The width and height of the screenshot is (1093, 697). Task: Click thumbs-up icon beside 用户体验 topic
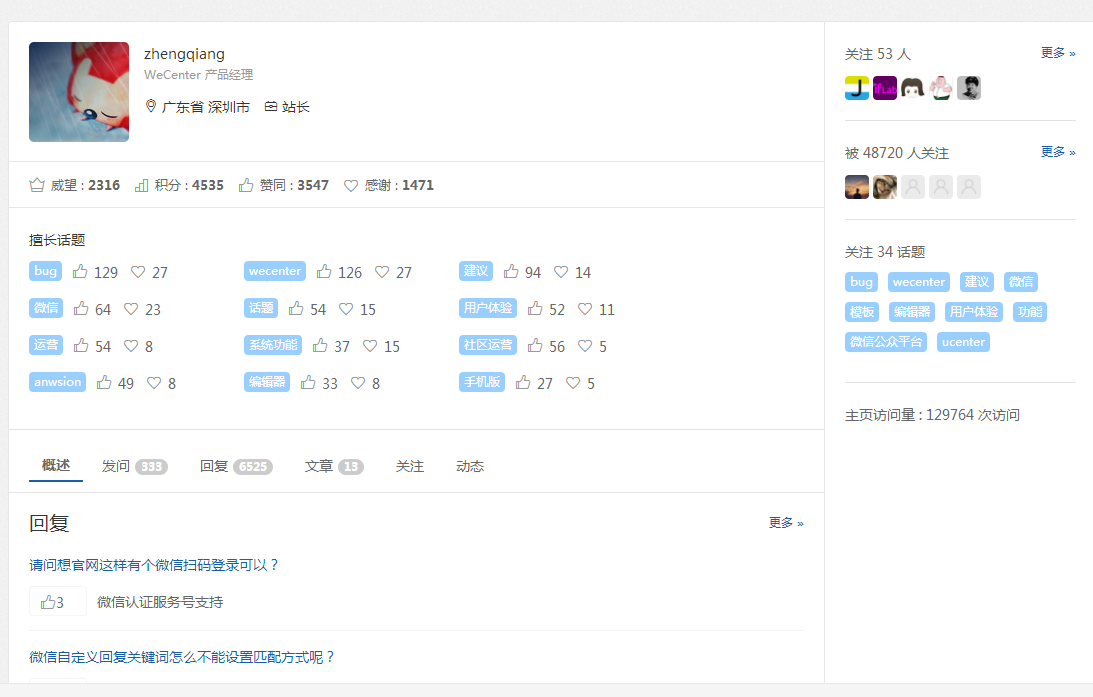[535, 309]
